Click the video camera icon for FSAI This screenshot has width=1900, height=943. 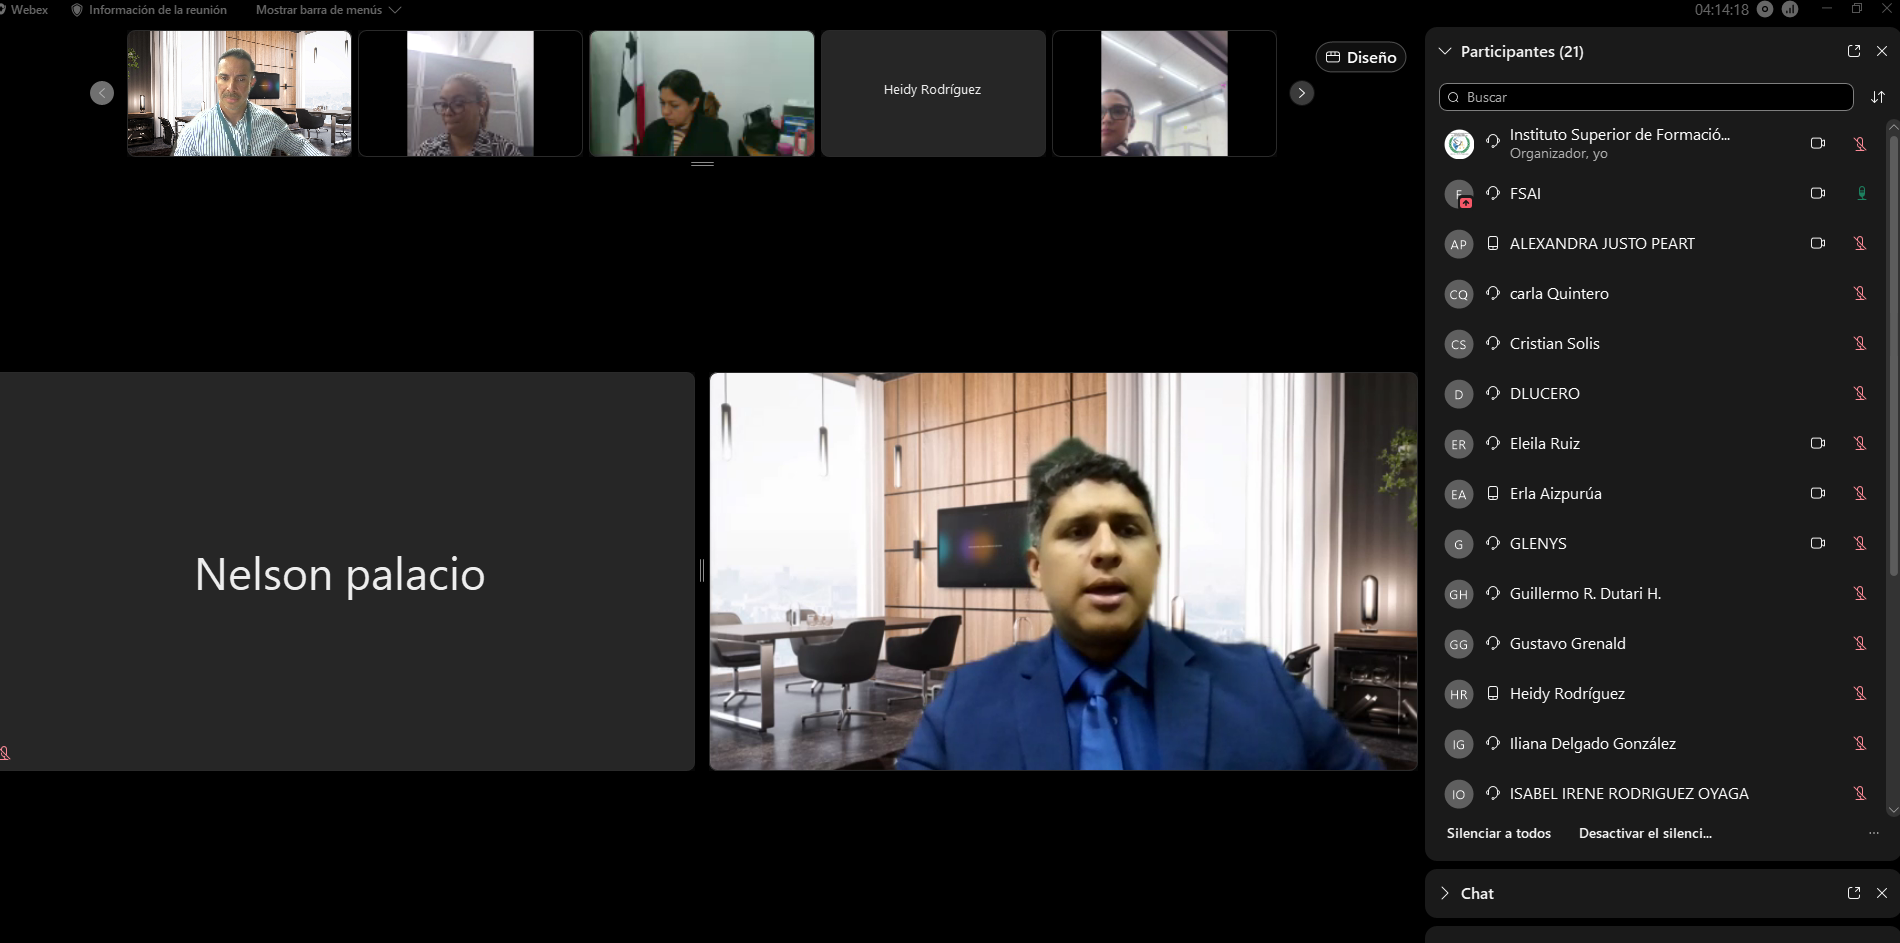pos(1817,193)
